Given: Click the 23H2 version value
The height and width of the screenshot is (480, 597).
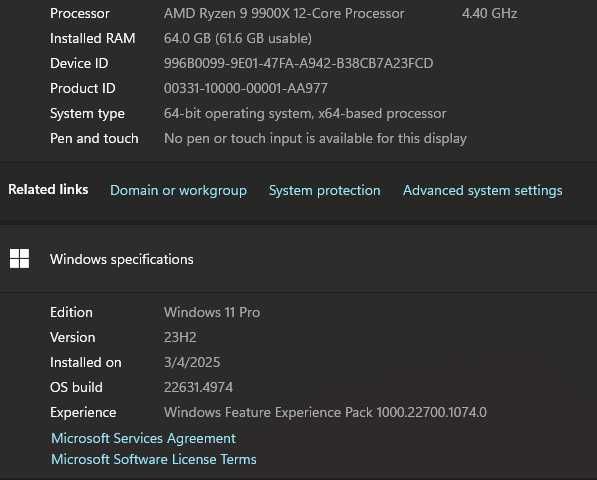Looking at the screenshot, I should (x=180, y=337).
